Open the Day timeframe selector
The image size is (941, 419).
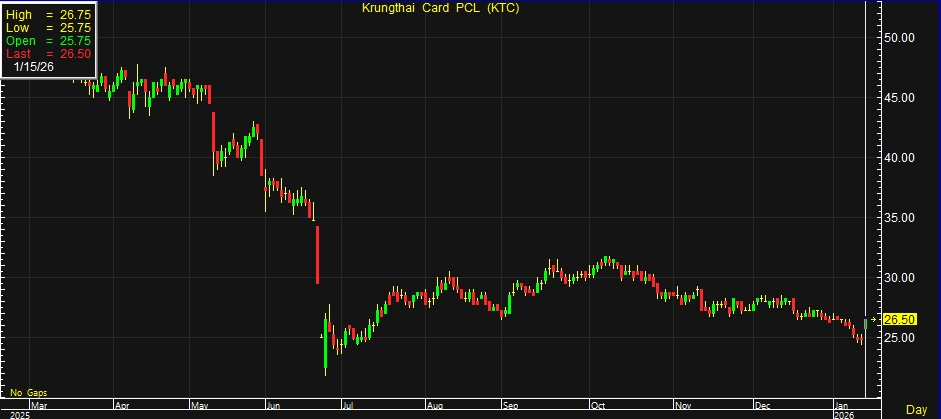click(x=916, y=410)
